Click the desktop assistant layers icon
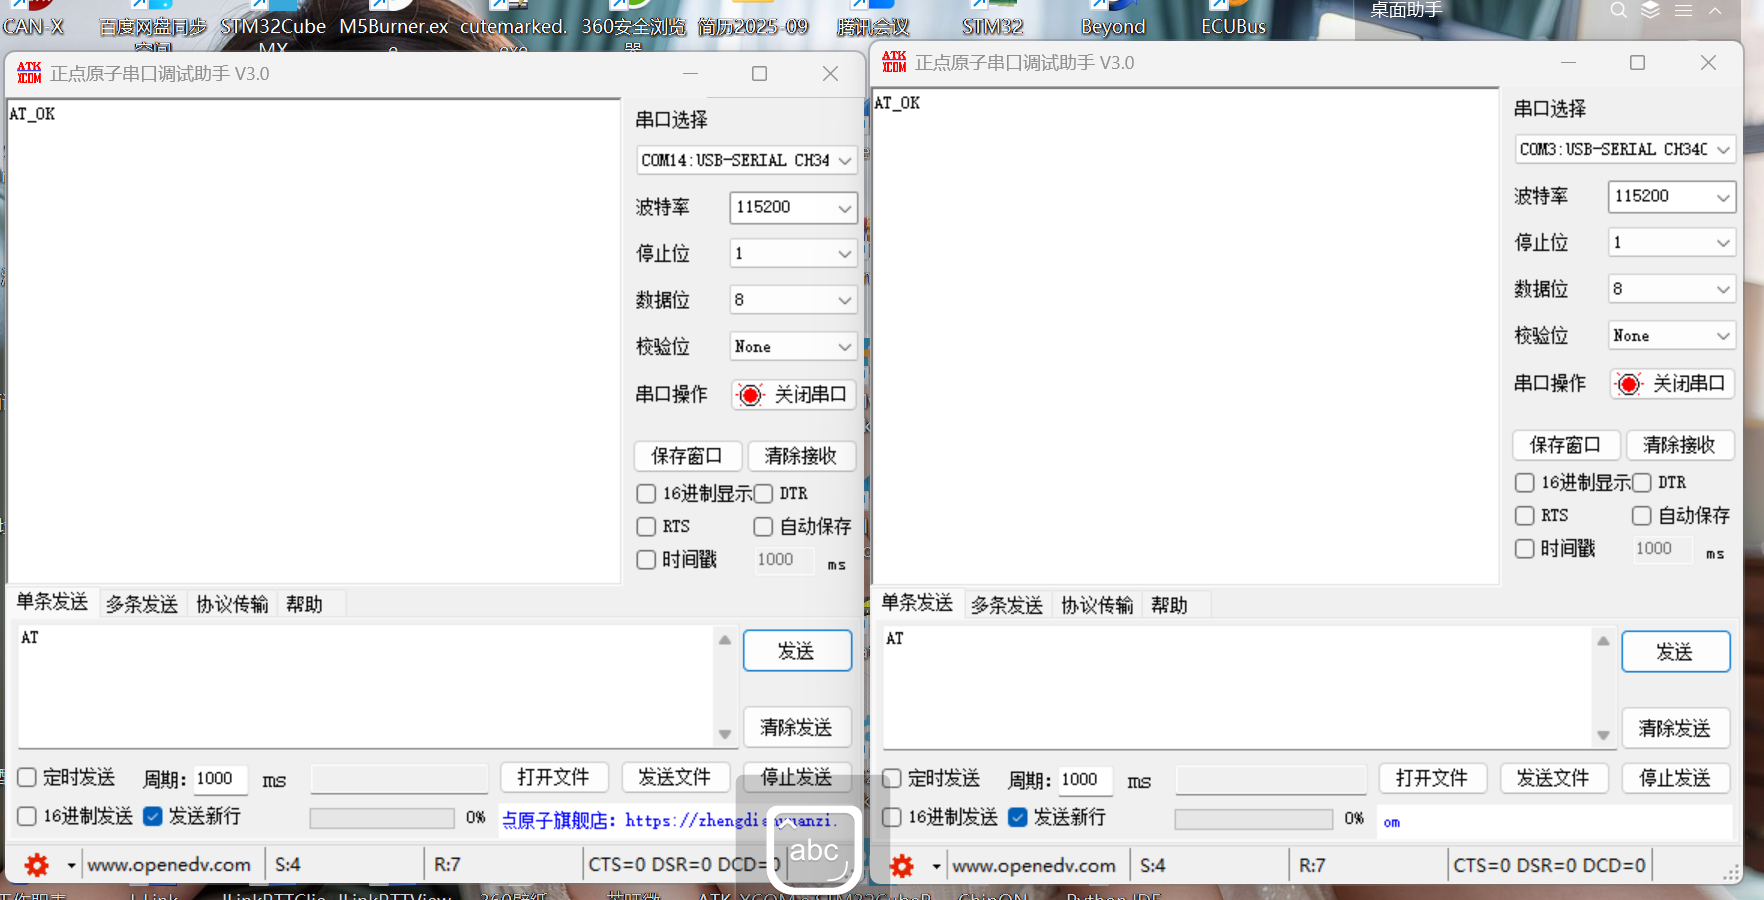 (x=1650, y=10)
